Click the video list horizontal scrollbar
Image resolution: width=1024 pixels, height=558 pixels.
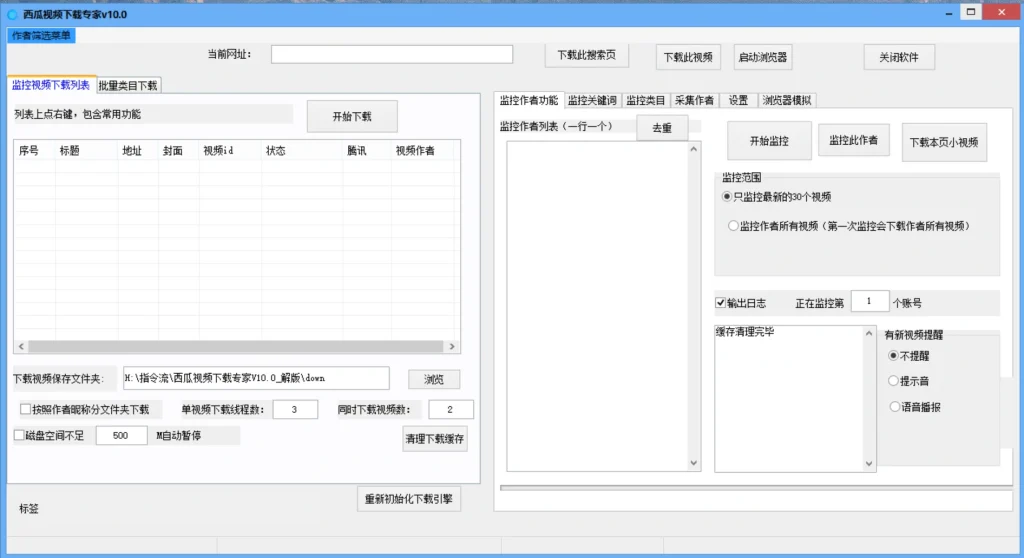tap(236, 346)
